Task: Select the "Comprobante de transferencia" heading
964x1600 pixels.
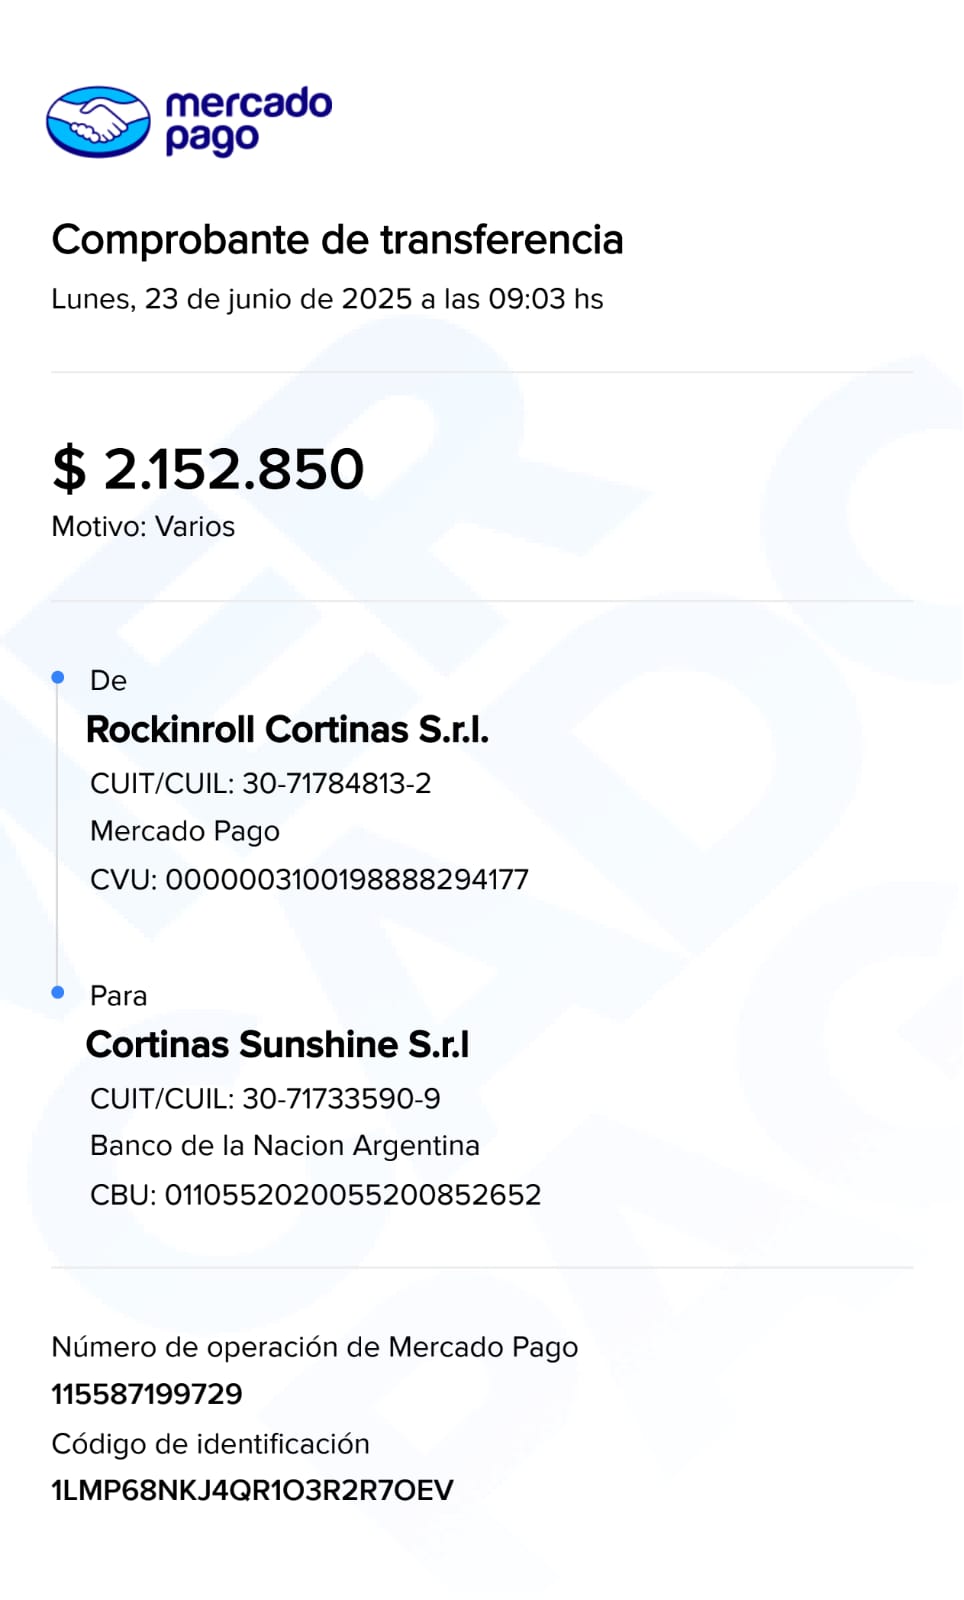Action: tap(337, 240)
